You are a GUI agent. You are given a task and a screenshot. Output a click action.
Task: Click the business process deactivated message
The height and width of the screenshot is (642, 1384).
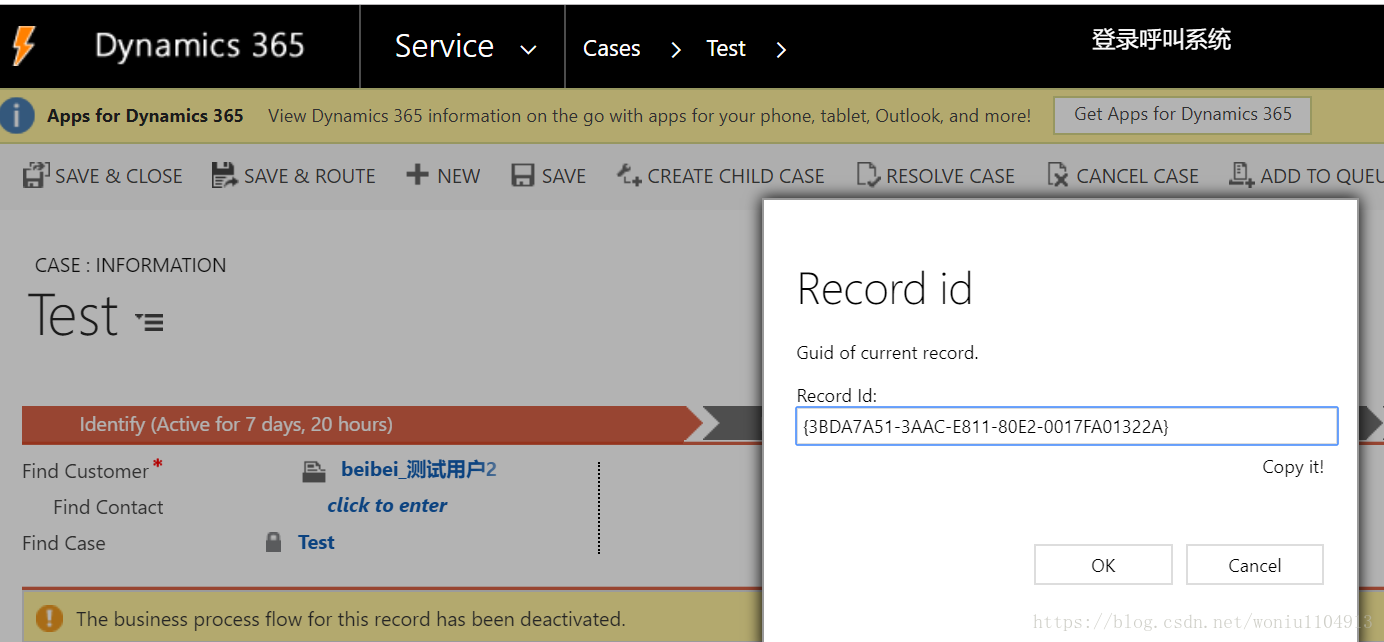pyautogui.click(x=350, y=619)
